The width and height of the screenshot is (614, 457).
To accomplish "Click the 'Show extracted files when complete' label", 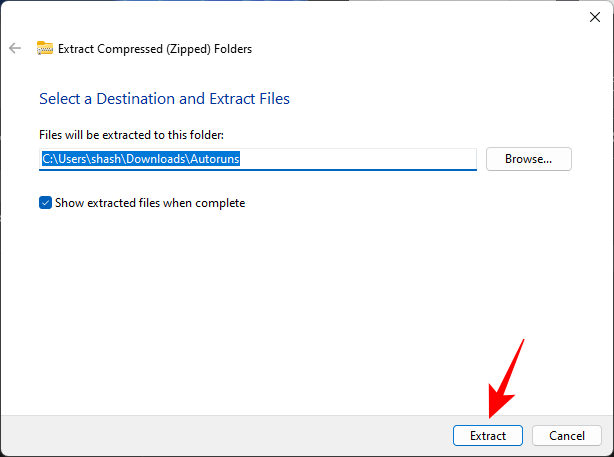I will (149, 203).
